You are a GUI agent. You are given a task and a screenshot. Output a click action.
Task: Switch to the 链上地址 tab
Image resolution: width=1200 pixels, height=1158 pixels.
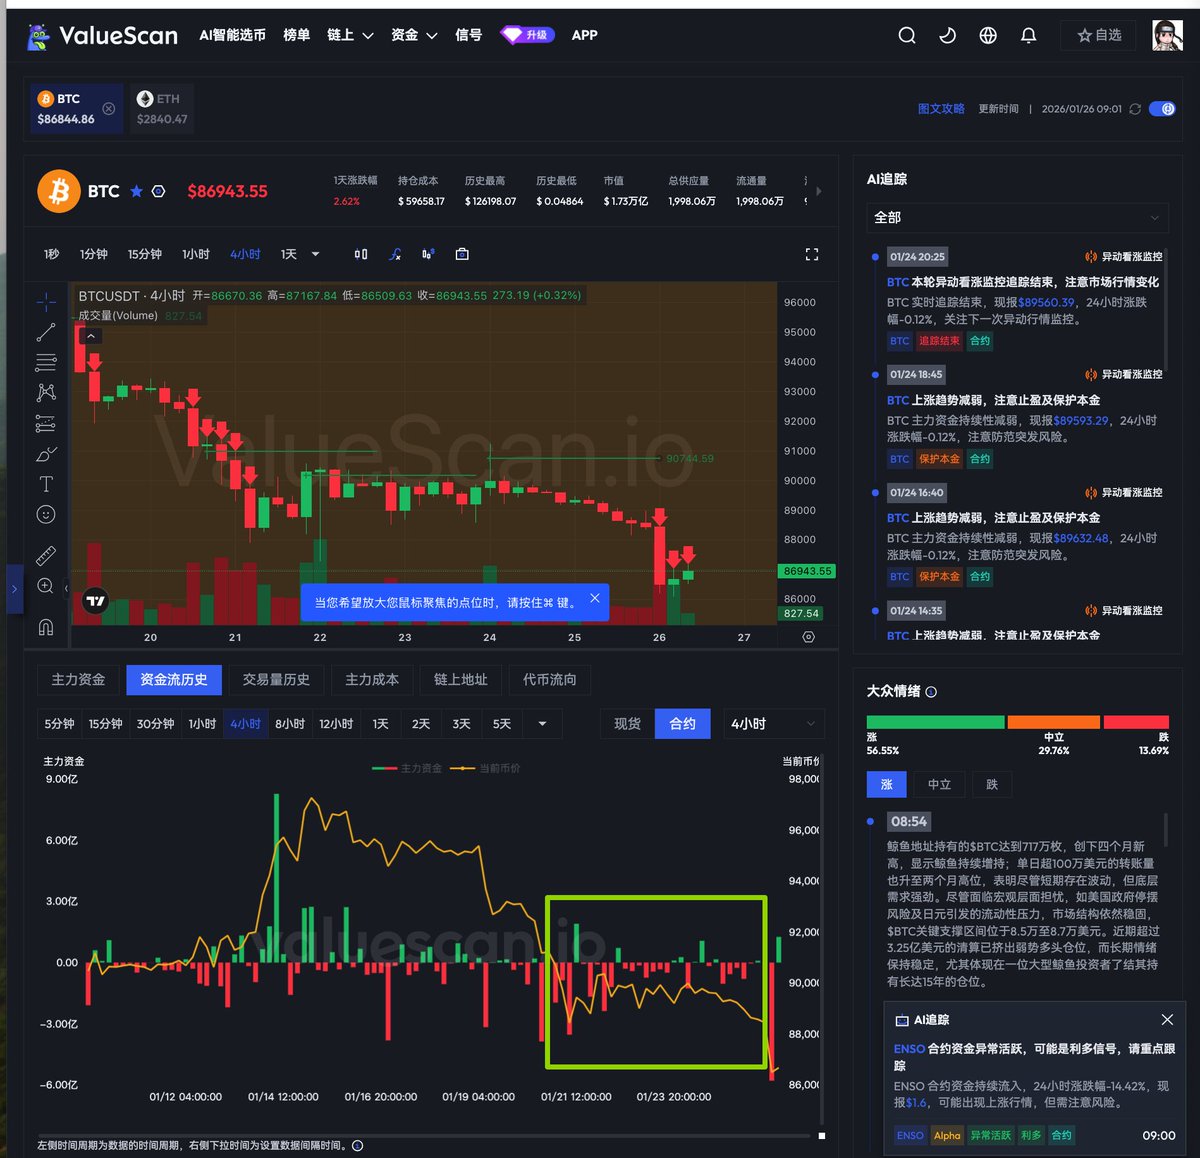click(x=460, y=680)
